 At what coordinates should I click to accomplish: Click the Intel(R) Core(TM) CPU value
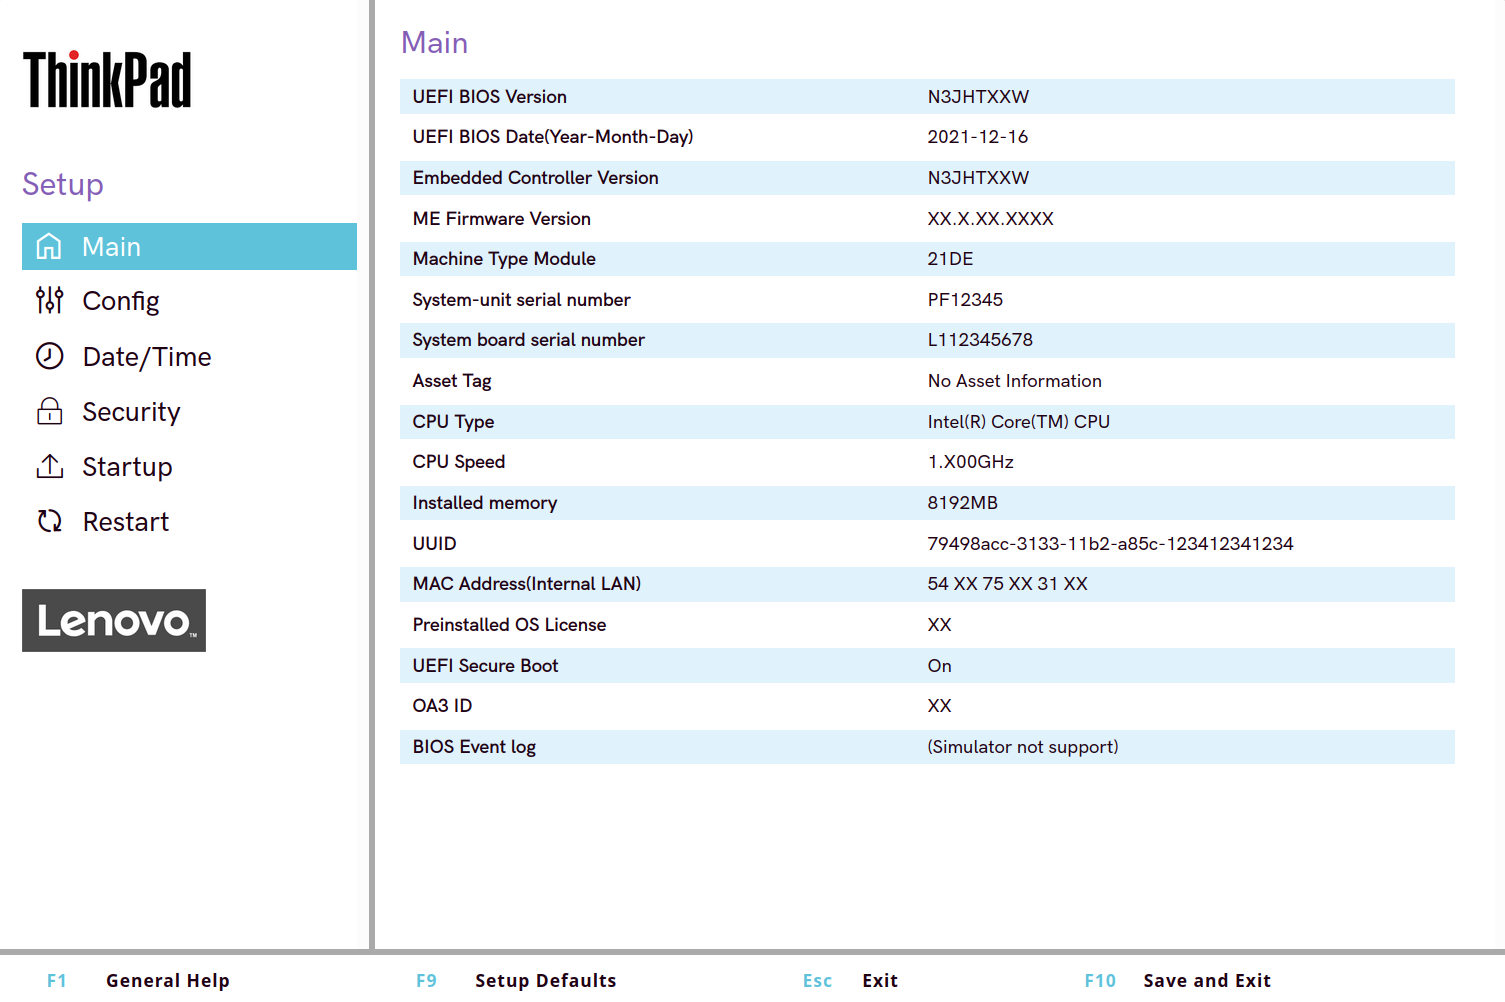pyautogui.click(x=1018, y=422)
